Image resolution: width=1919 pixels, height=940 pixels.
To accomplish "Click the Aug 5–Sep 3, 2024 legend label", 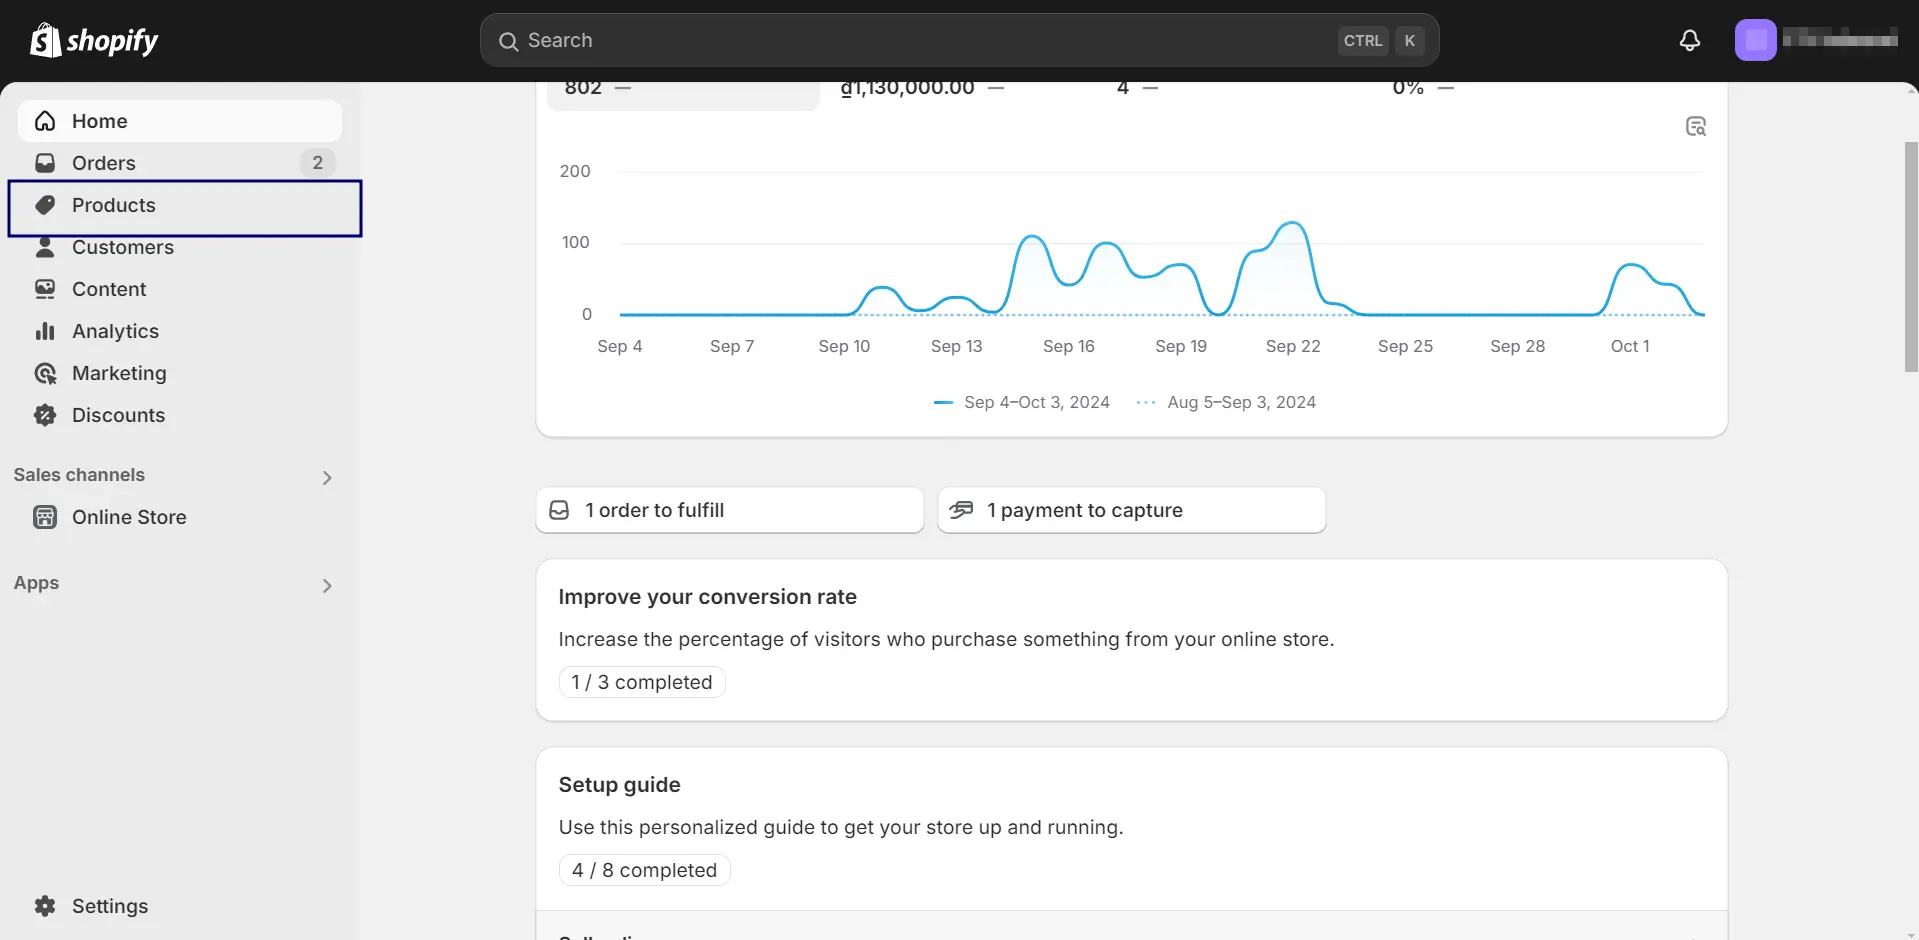I will coord(1242,402).
